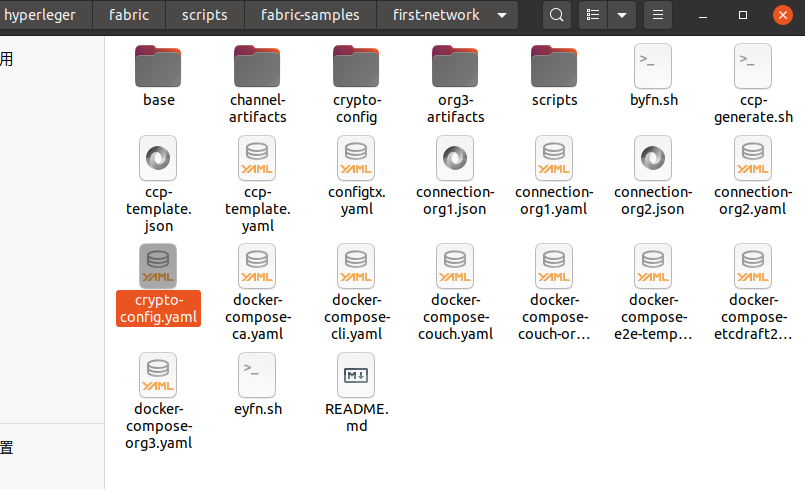The image size is (805, 489).
Task: Select the README.md markdown file icon
Action: (356, 375)
